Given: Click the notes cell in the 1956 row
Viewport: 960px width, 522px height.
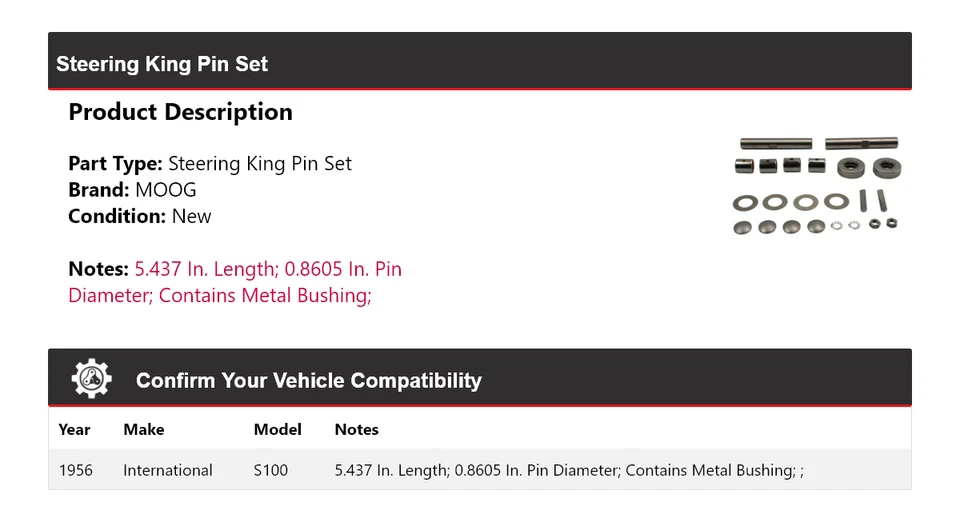Looking at the screenshot, I should [x=568, y=470].
